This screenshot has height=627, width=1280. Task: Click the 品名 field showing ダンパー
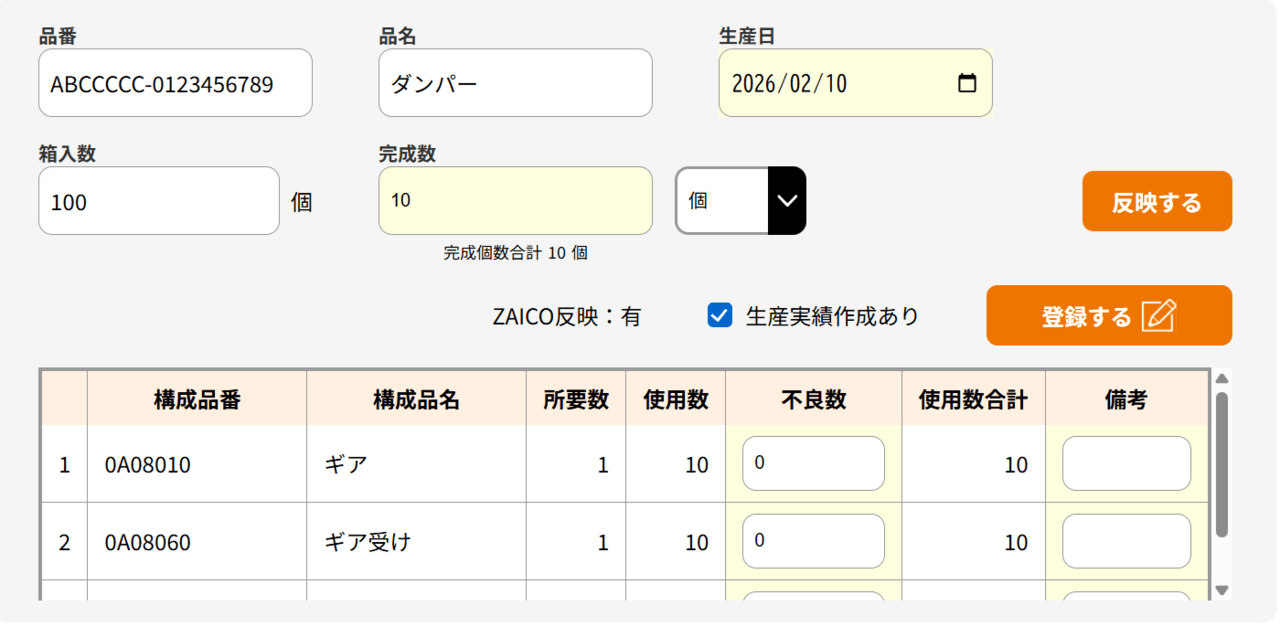[x=515, y=83]
